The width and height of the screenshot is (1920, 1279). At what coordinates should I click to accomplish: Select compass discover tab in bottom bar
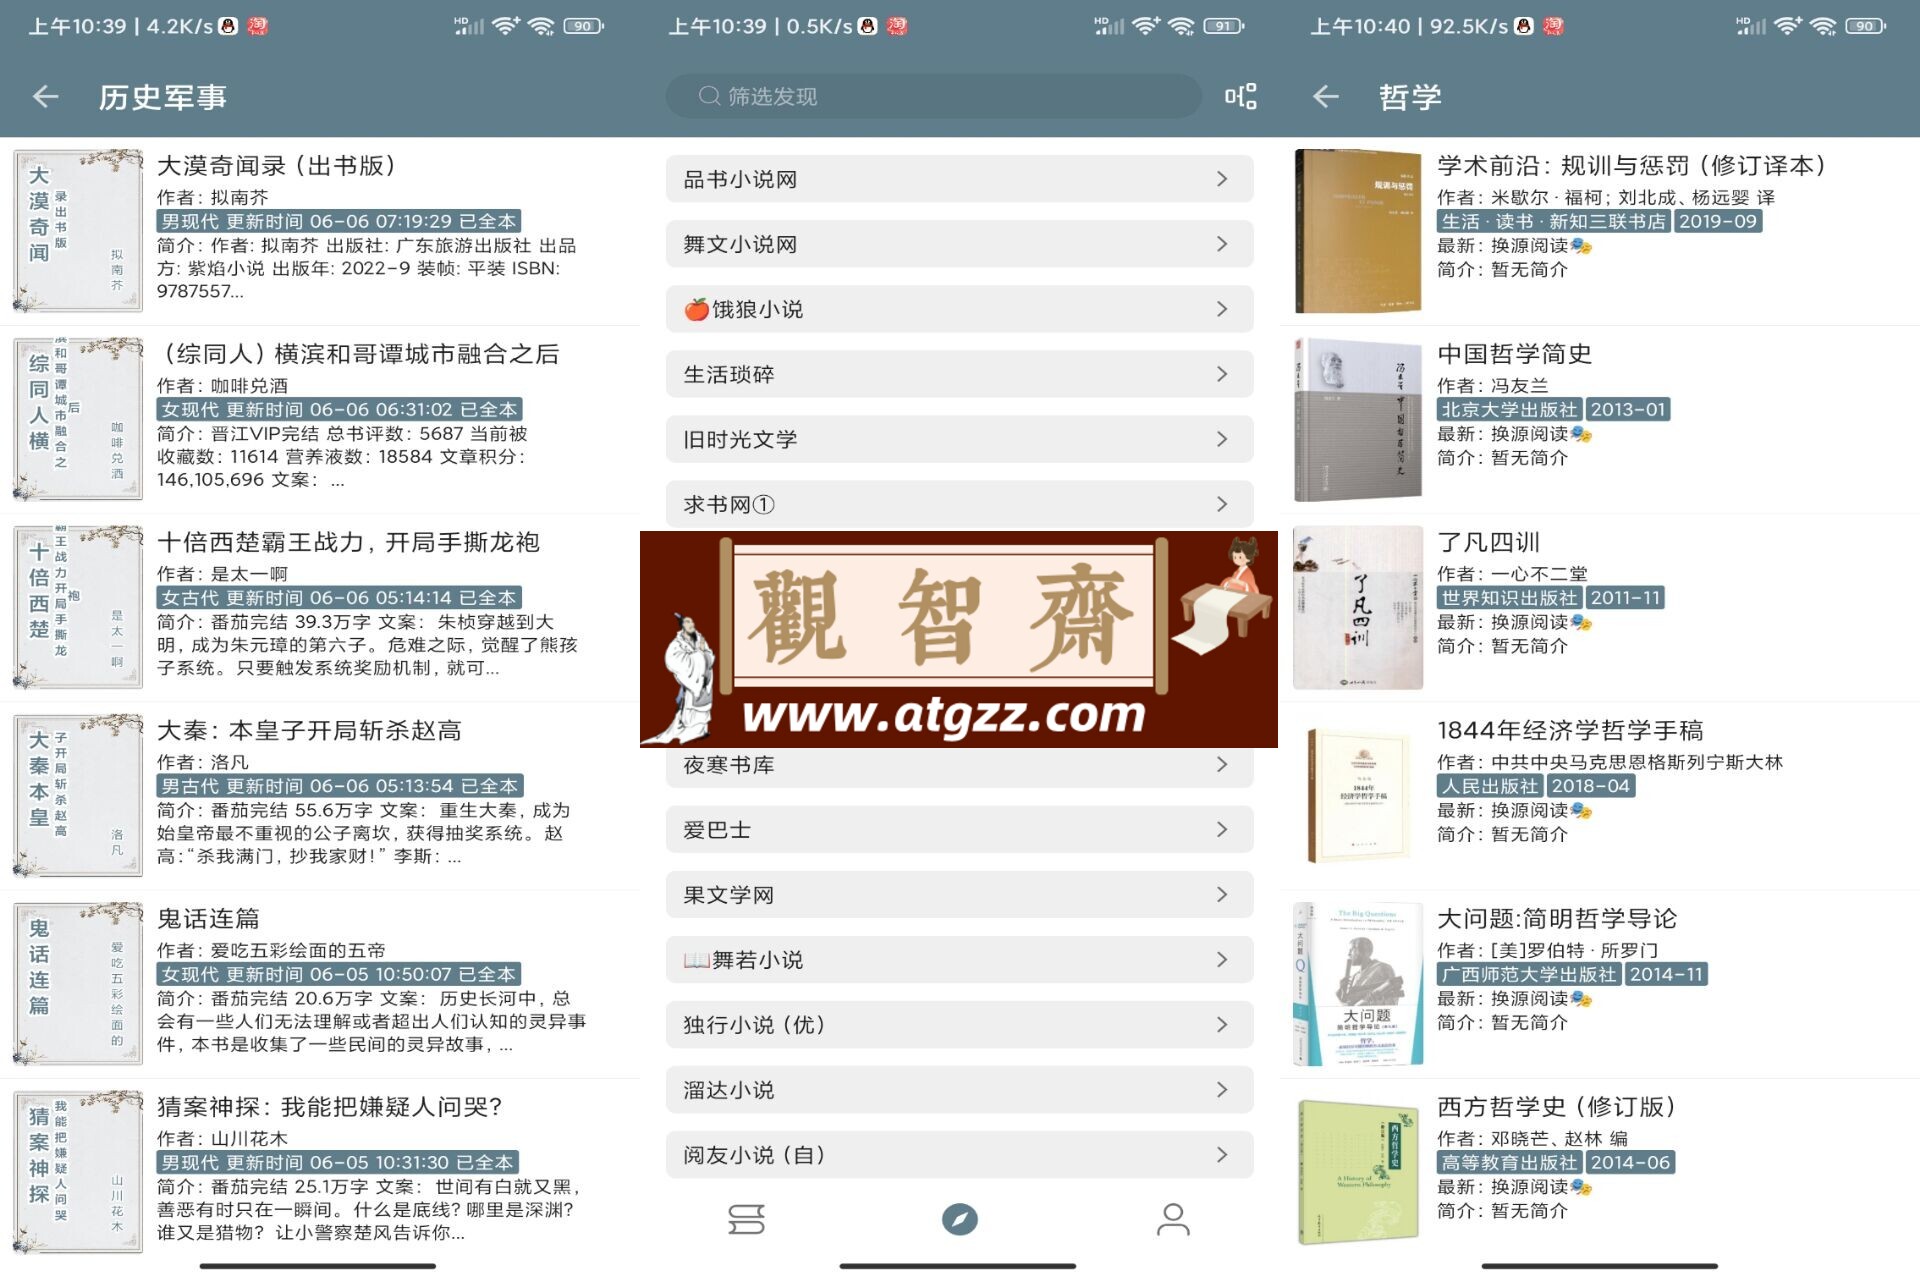959,1219
